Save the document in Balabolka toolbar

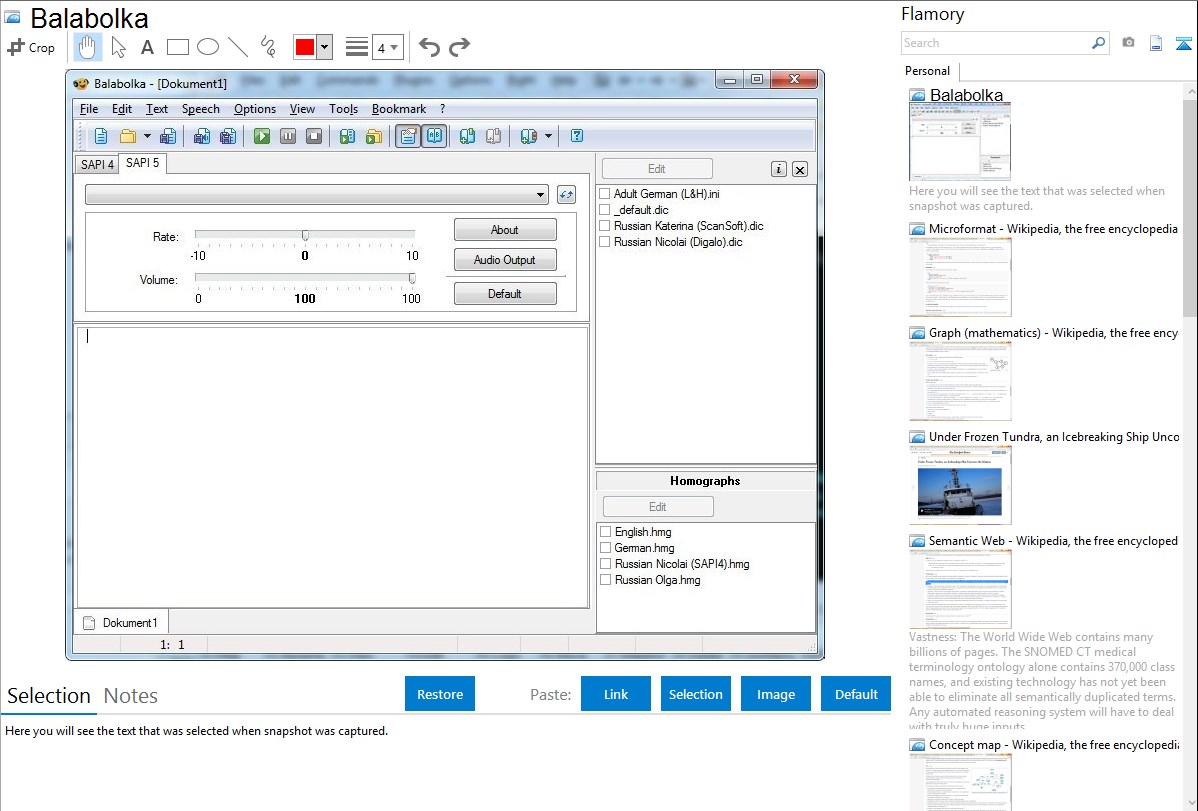(168, 136)
